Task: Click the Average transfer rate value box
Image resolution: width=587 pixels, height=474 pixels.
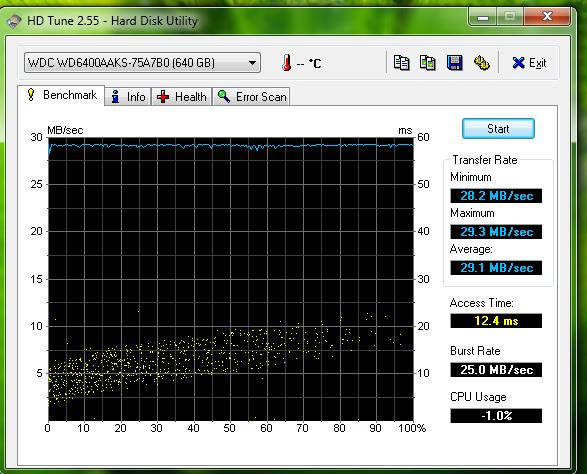Action: 496,268
